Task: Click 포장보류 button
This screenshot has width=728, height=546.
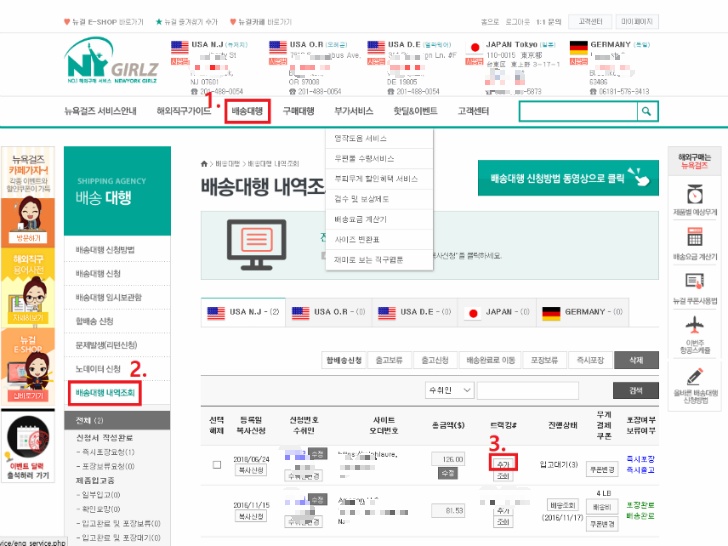Action: [545, 360]
